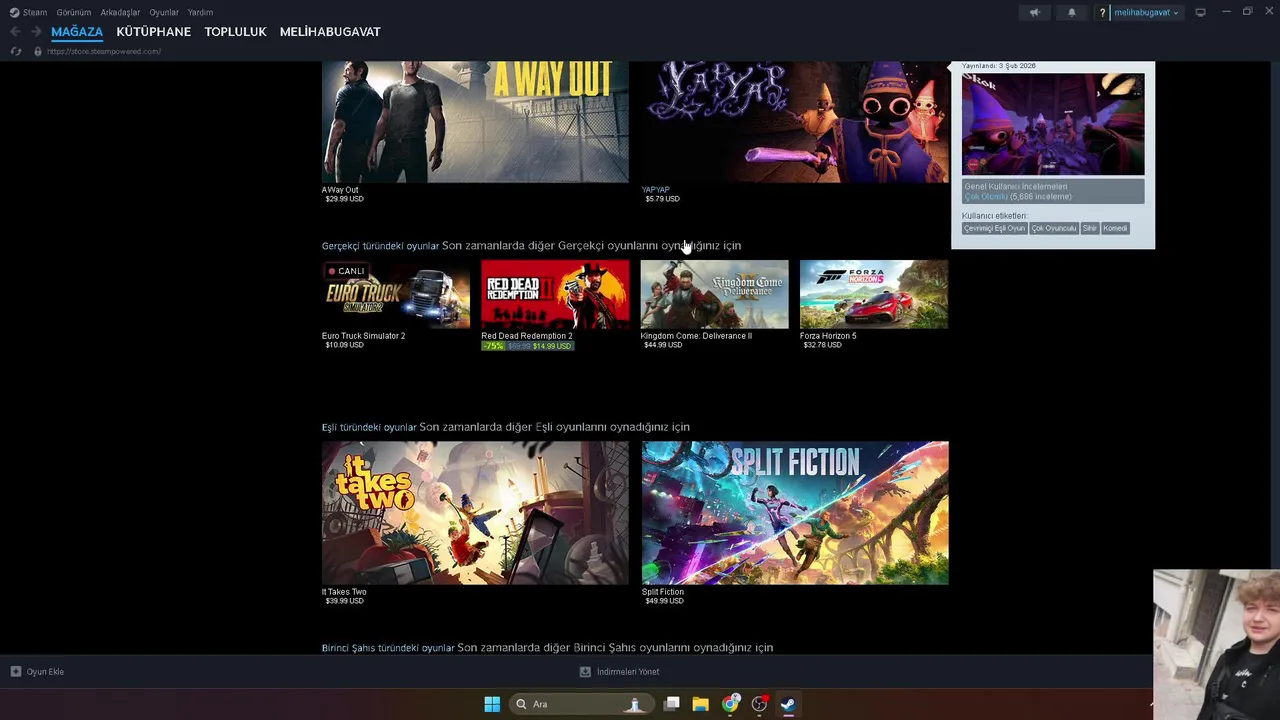Switch to Big Picture mode monitor icon

(1200, 12)
